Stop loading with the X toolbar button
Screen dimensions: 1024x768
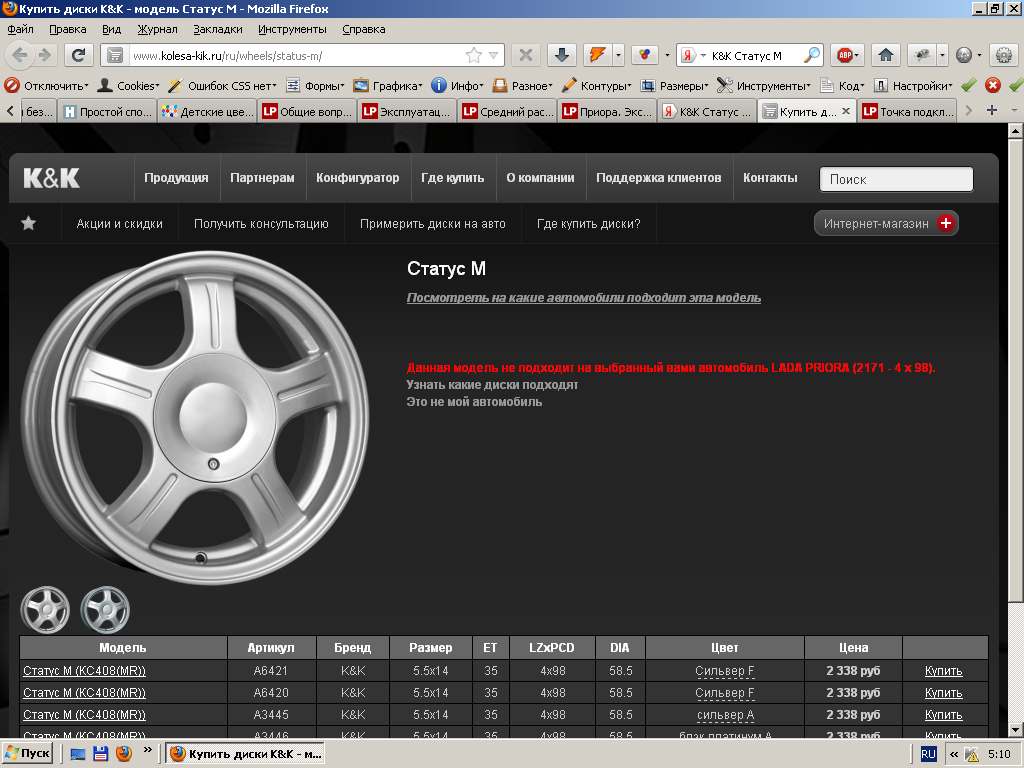tap(525, 56)
